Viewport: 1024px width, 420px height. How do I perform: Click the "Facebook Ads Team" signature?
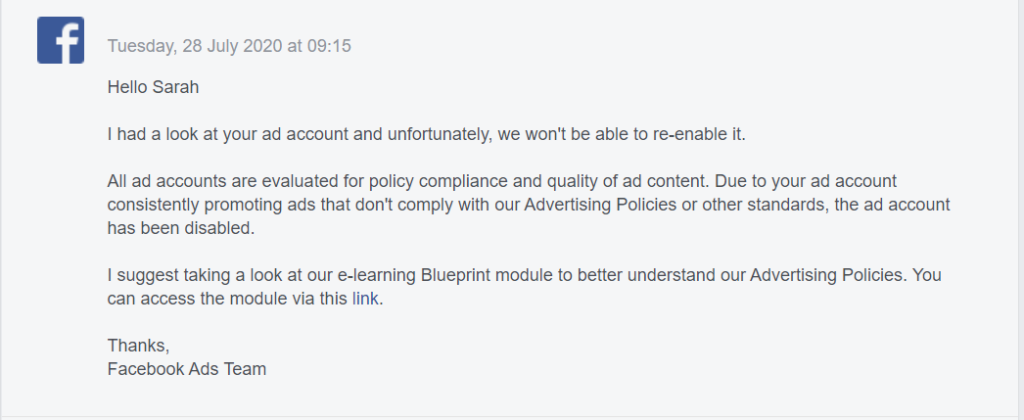[186, 369]
